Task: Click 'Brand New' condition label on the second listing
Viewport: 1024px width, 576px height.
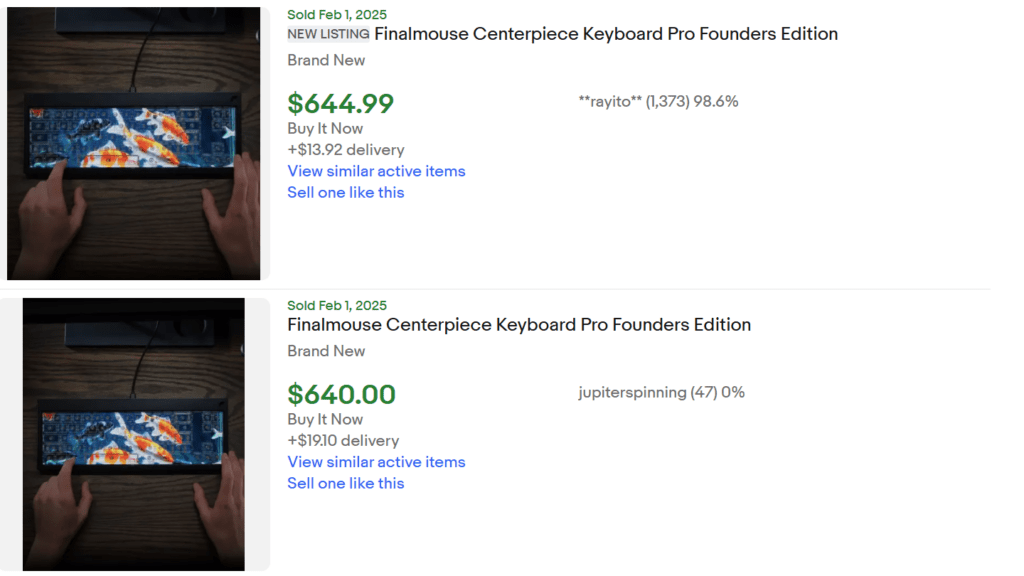Action: pyautogui.click(x=326, y=351)
